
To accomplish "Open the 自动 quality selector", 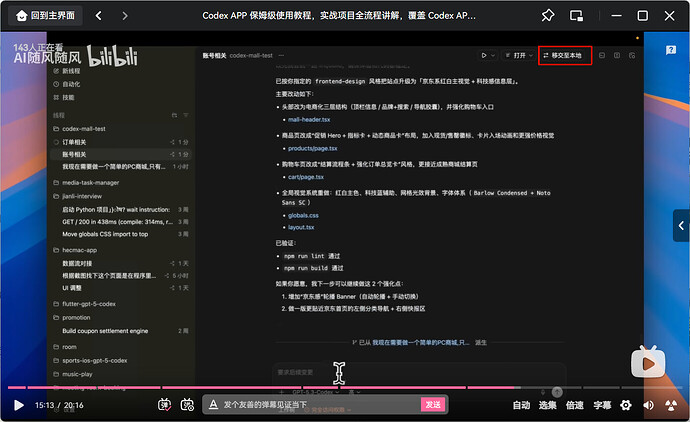I will pyautogui.click(x=521, y=405).
